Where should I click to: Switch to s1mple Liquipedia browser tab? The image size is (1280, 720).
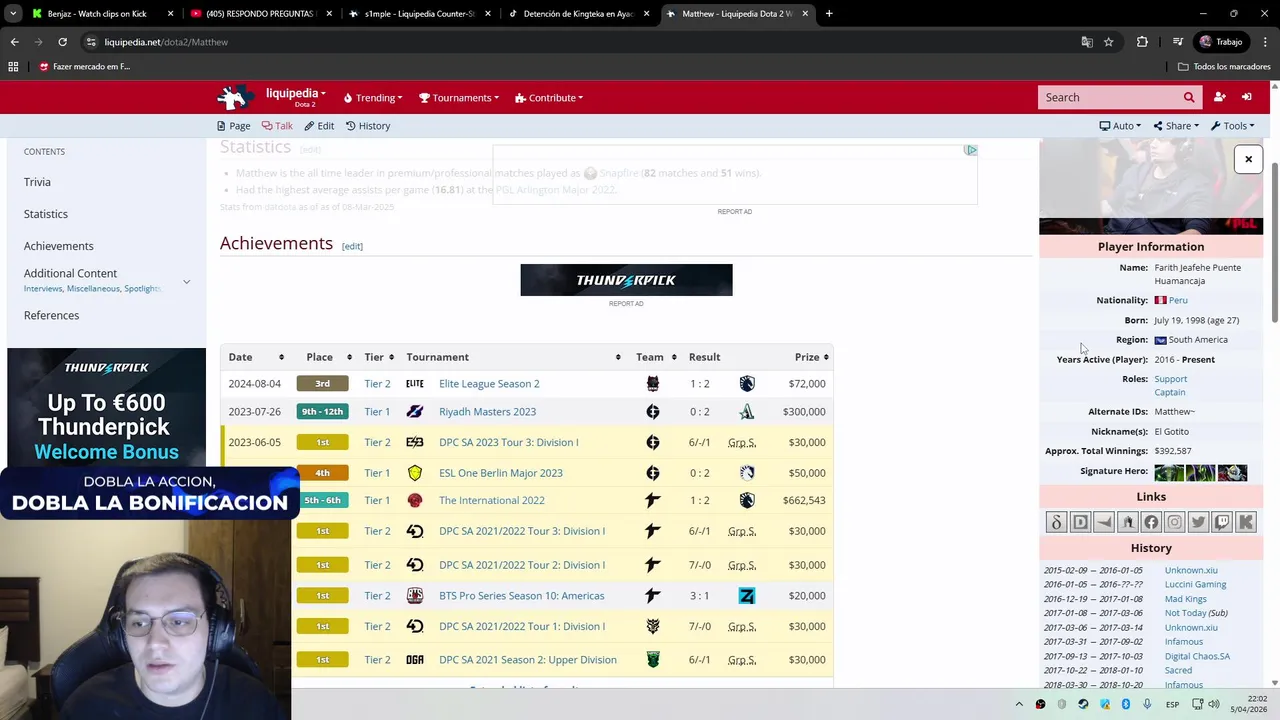(x=419, y=14)
